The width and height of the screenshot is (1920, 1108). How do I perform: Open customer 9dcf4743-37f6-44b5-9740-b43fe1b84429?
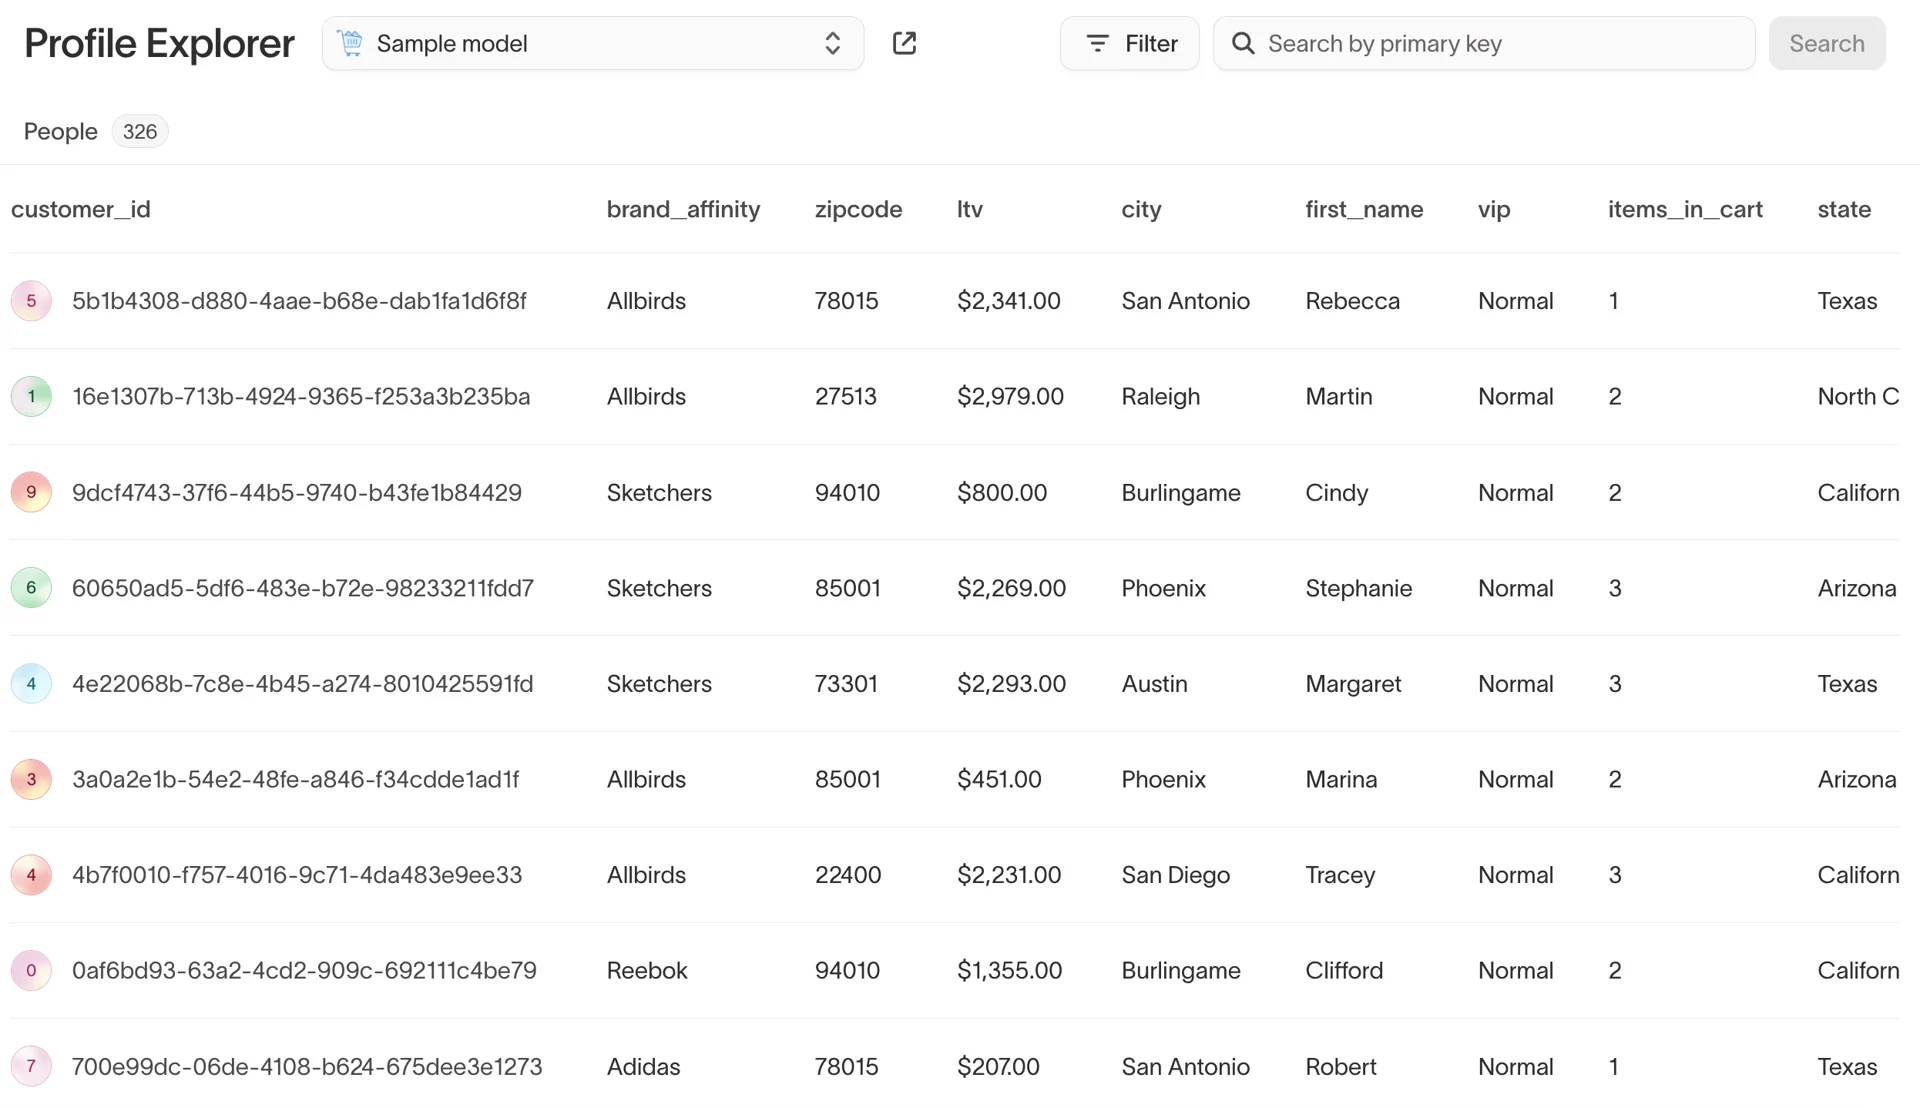[297, 492]
